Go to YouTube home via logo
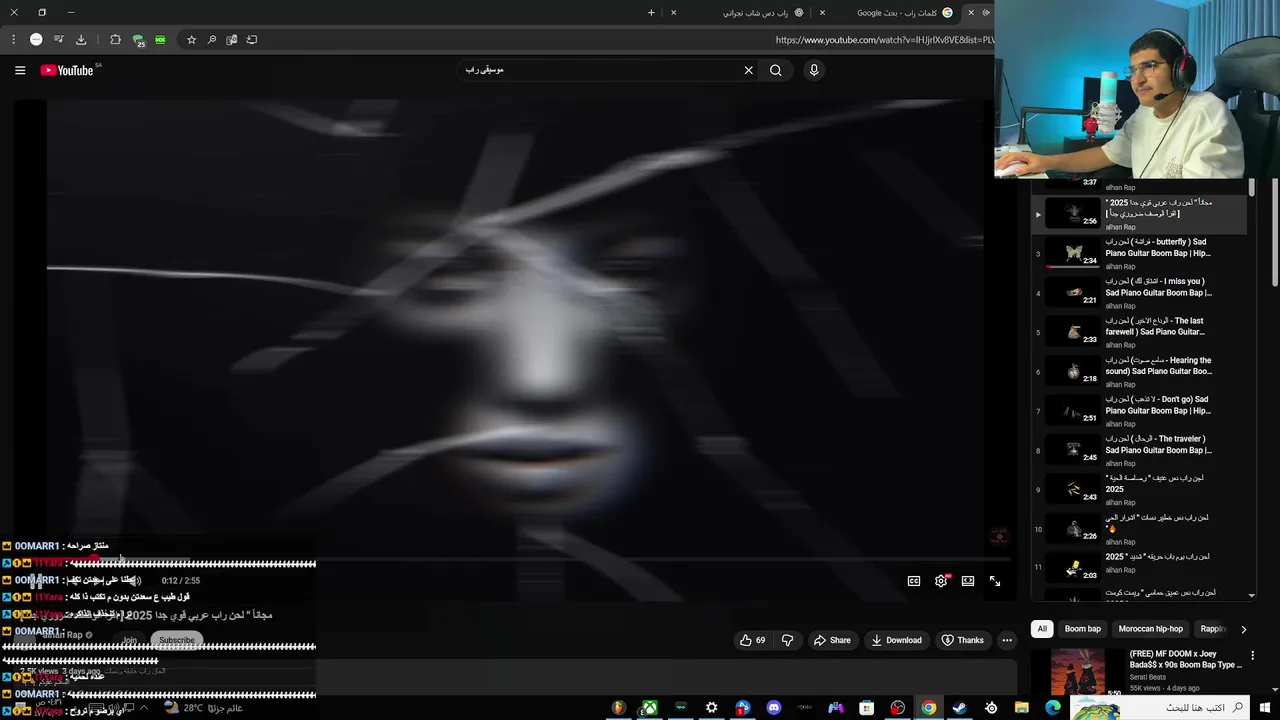The height and width of the screenshot is (720, 1280). [x=67, y=70]
